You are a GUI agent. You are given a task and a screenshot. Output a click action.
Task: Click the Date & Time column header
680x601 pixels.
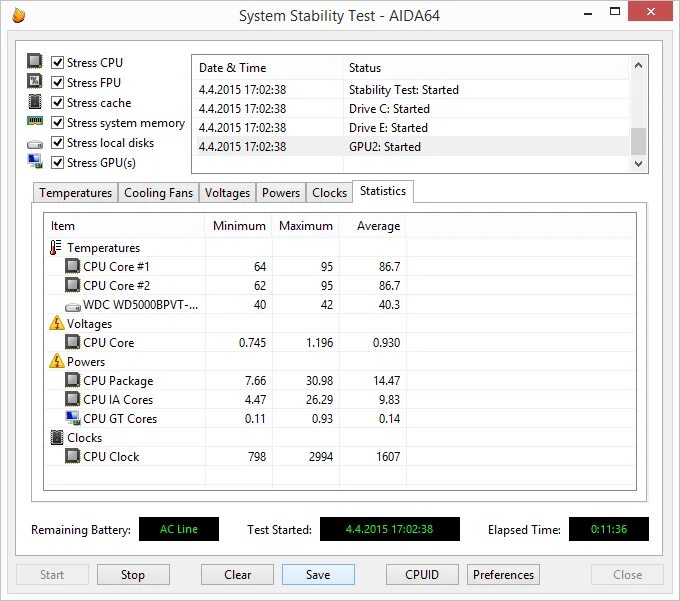coord(268,68)
